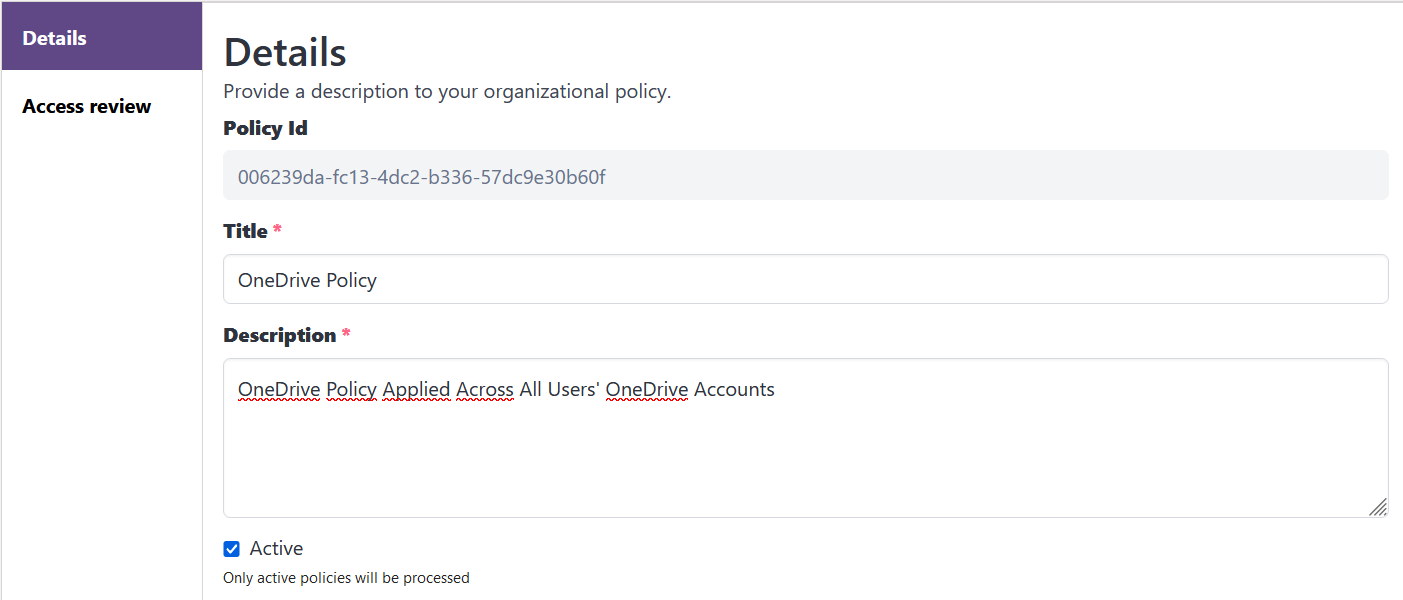Click the Description text area
Image resolution: width=1403 pixels, height=600 pixels.
click(700, 440)
